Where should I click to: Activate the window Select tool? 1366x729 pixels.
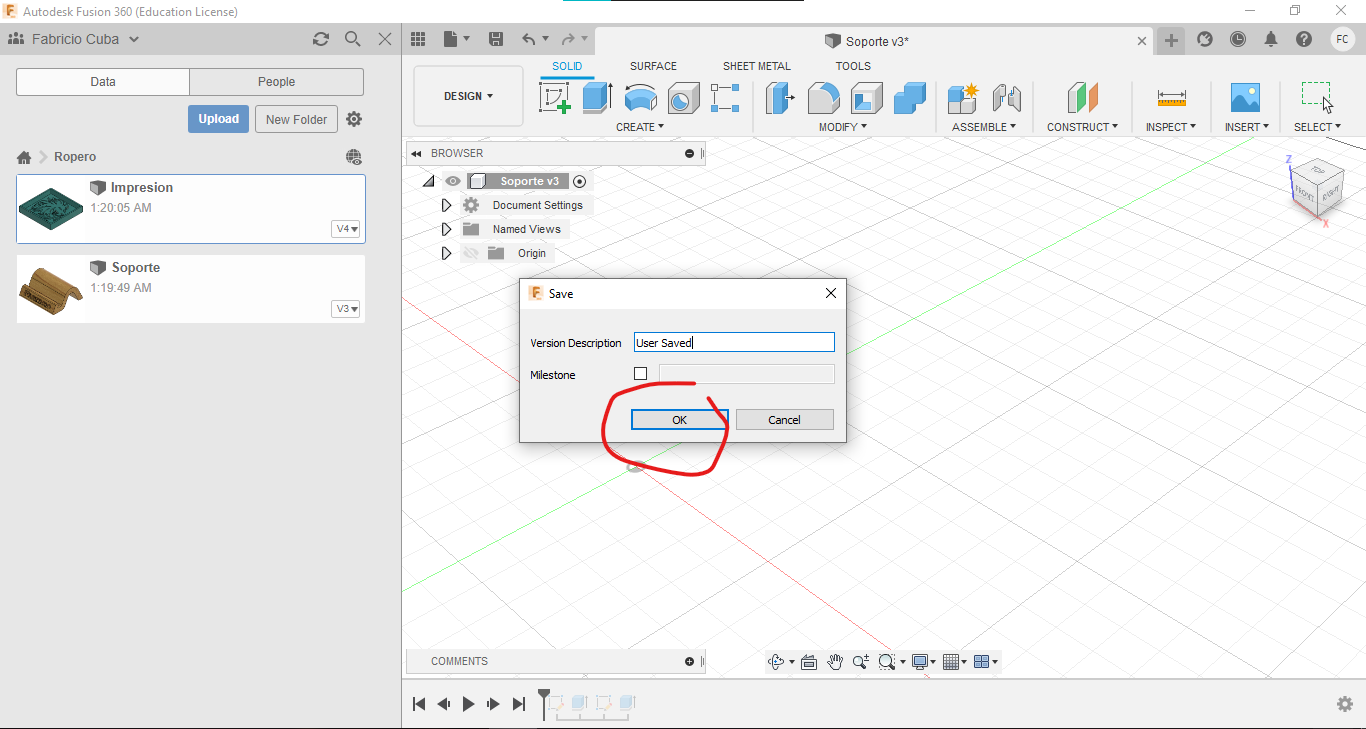(x=1317, y=97)
